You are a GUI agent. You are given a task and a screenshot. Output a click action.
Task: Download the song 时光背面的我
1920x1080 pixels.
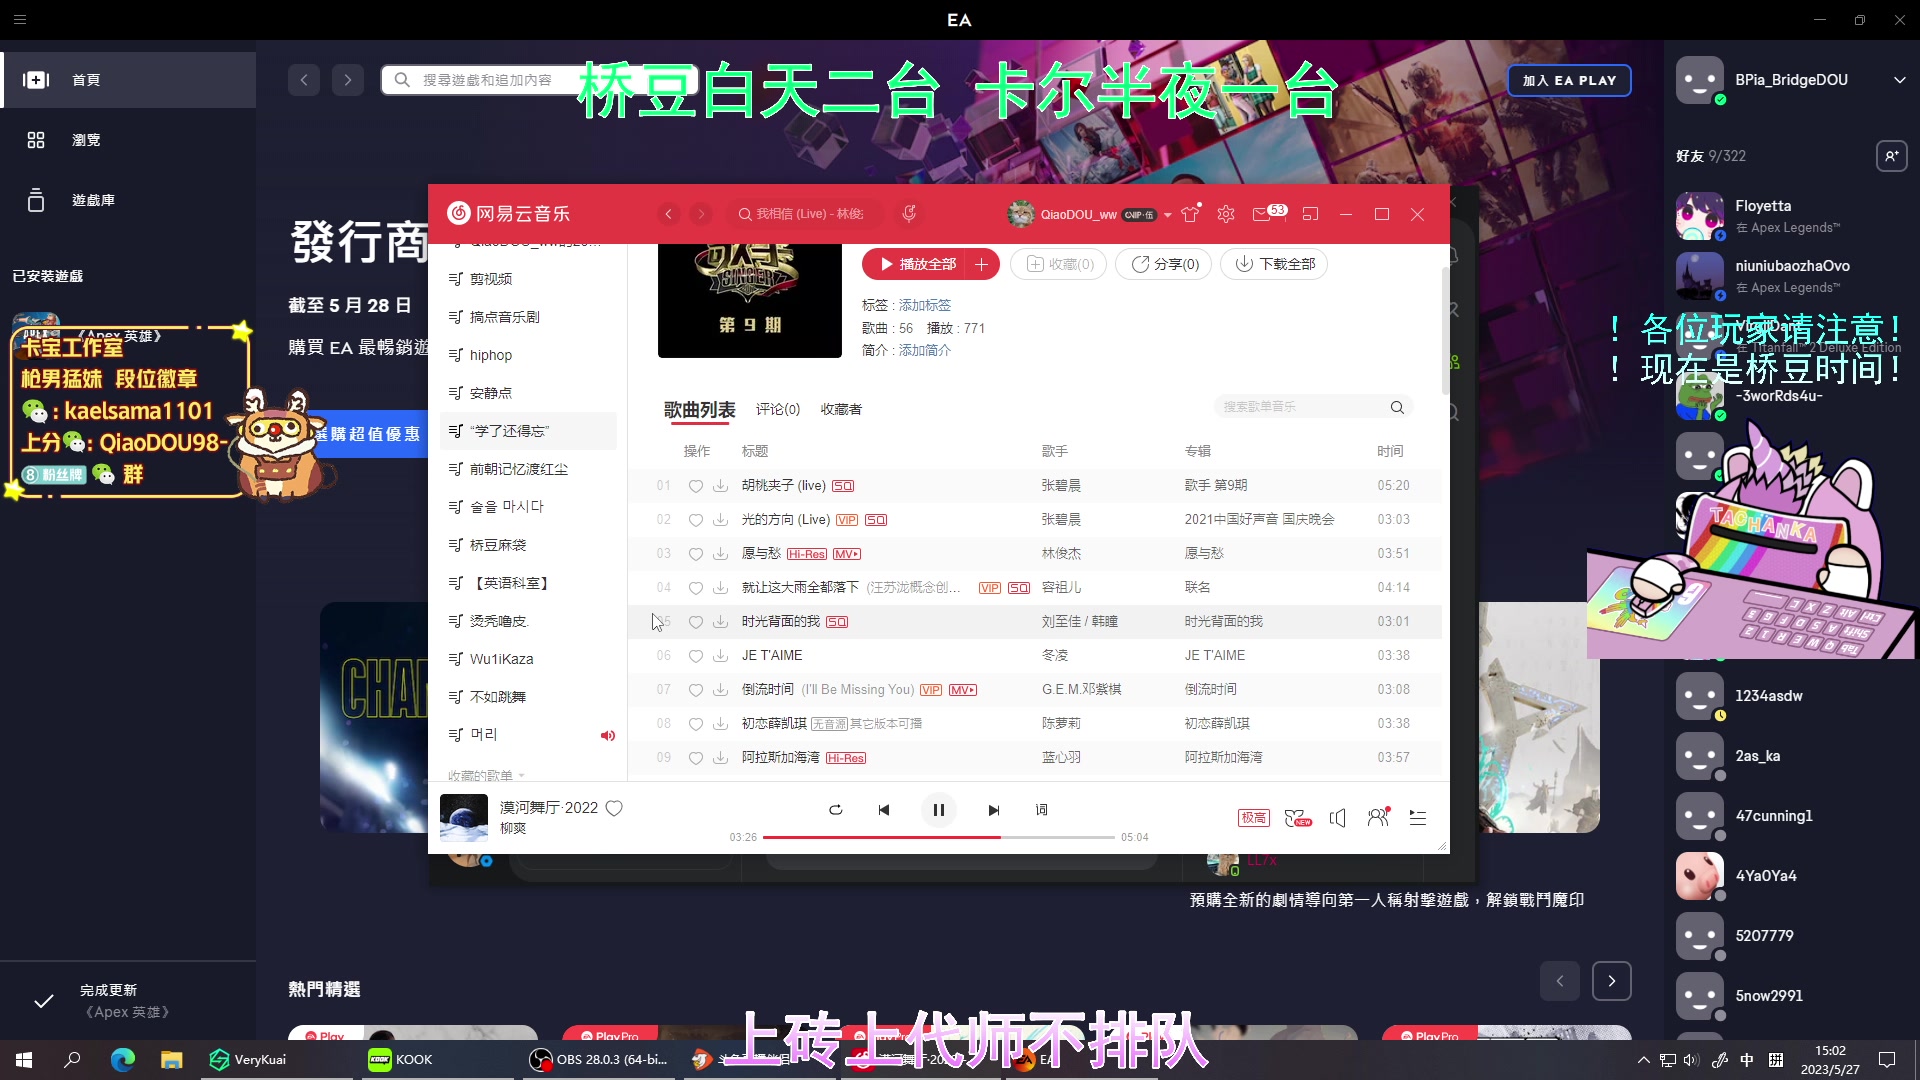coord(720,622)
